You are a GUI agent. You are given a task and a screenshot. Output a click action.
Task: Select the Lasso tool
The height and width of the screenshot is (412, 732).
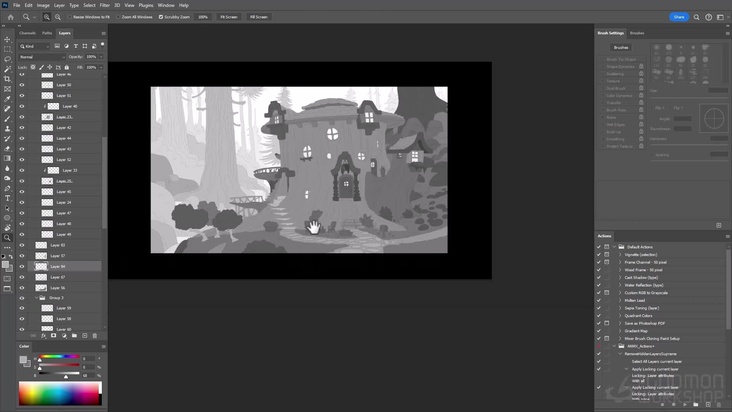pos(7,59)
